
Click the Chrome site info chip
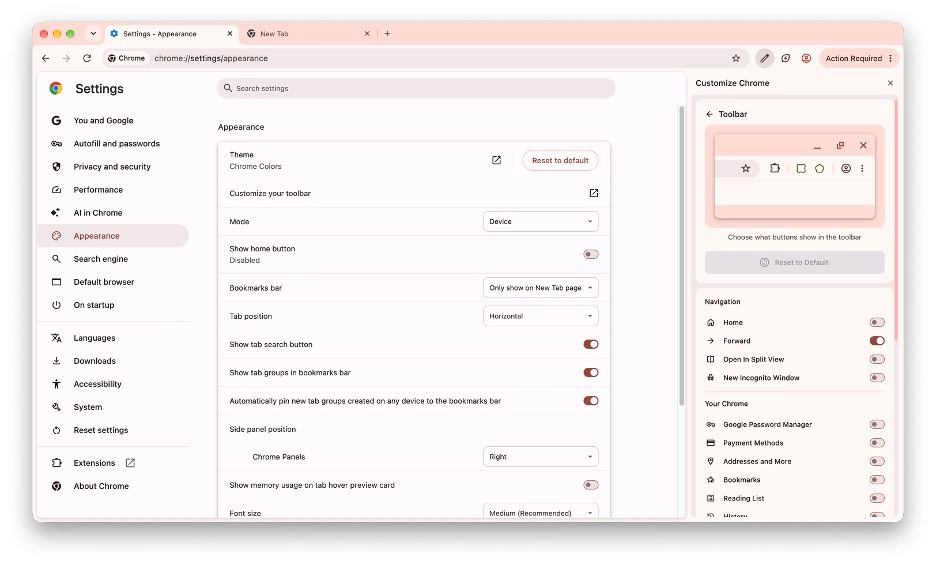point(126,59)
